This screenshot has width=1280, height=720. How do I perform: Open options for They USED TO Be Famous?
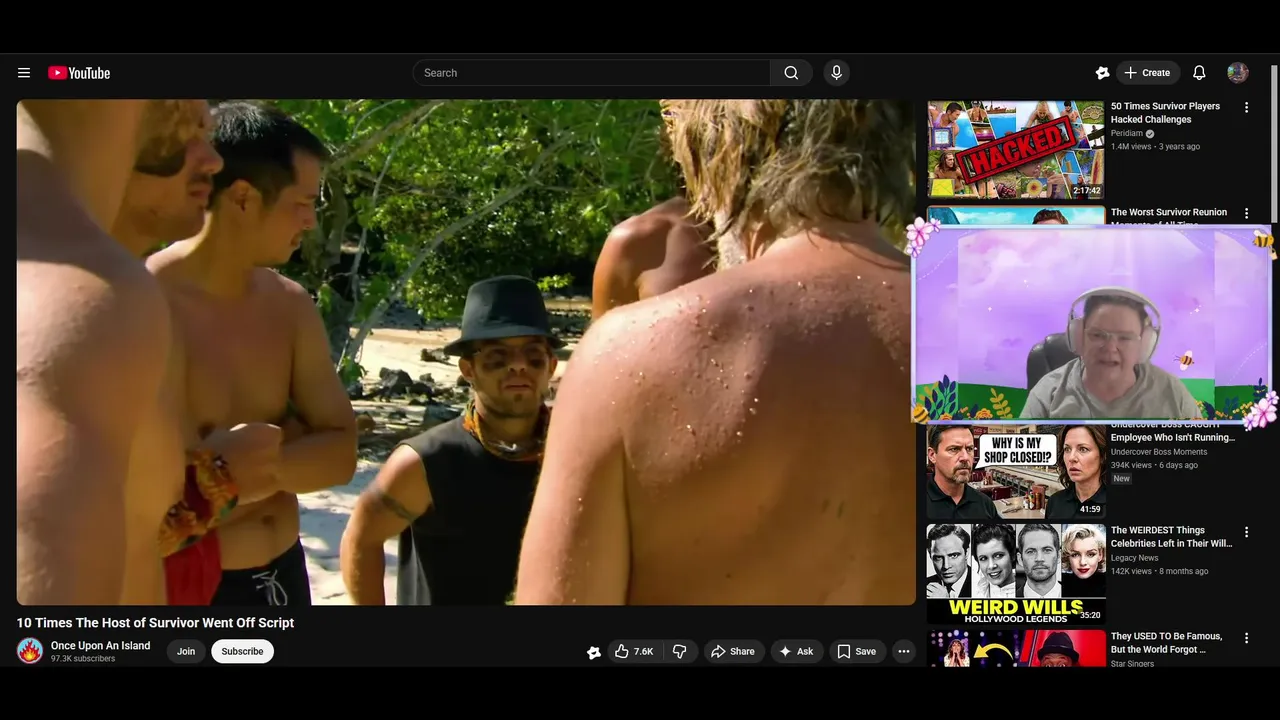[1246, 638]
